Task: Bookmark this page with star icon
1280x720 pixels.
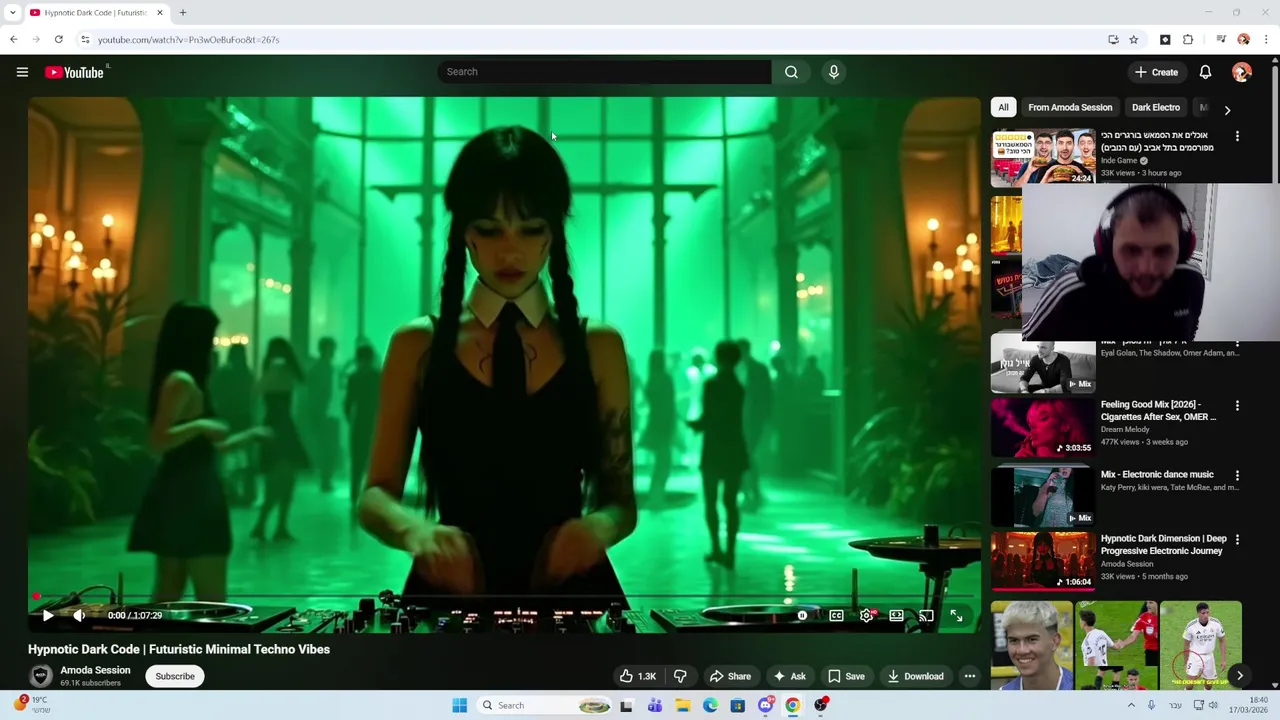Action: 1133,40
